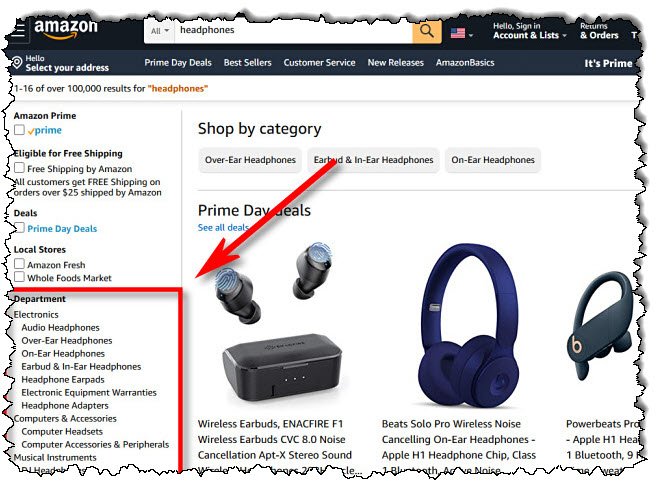Open the hamburger menu icon

18,31
